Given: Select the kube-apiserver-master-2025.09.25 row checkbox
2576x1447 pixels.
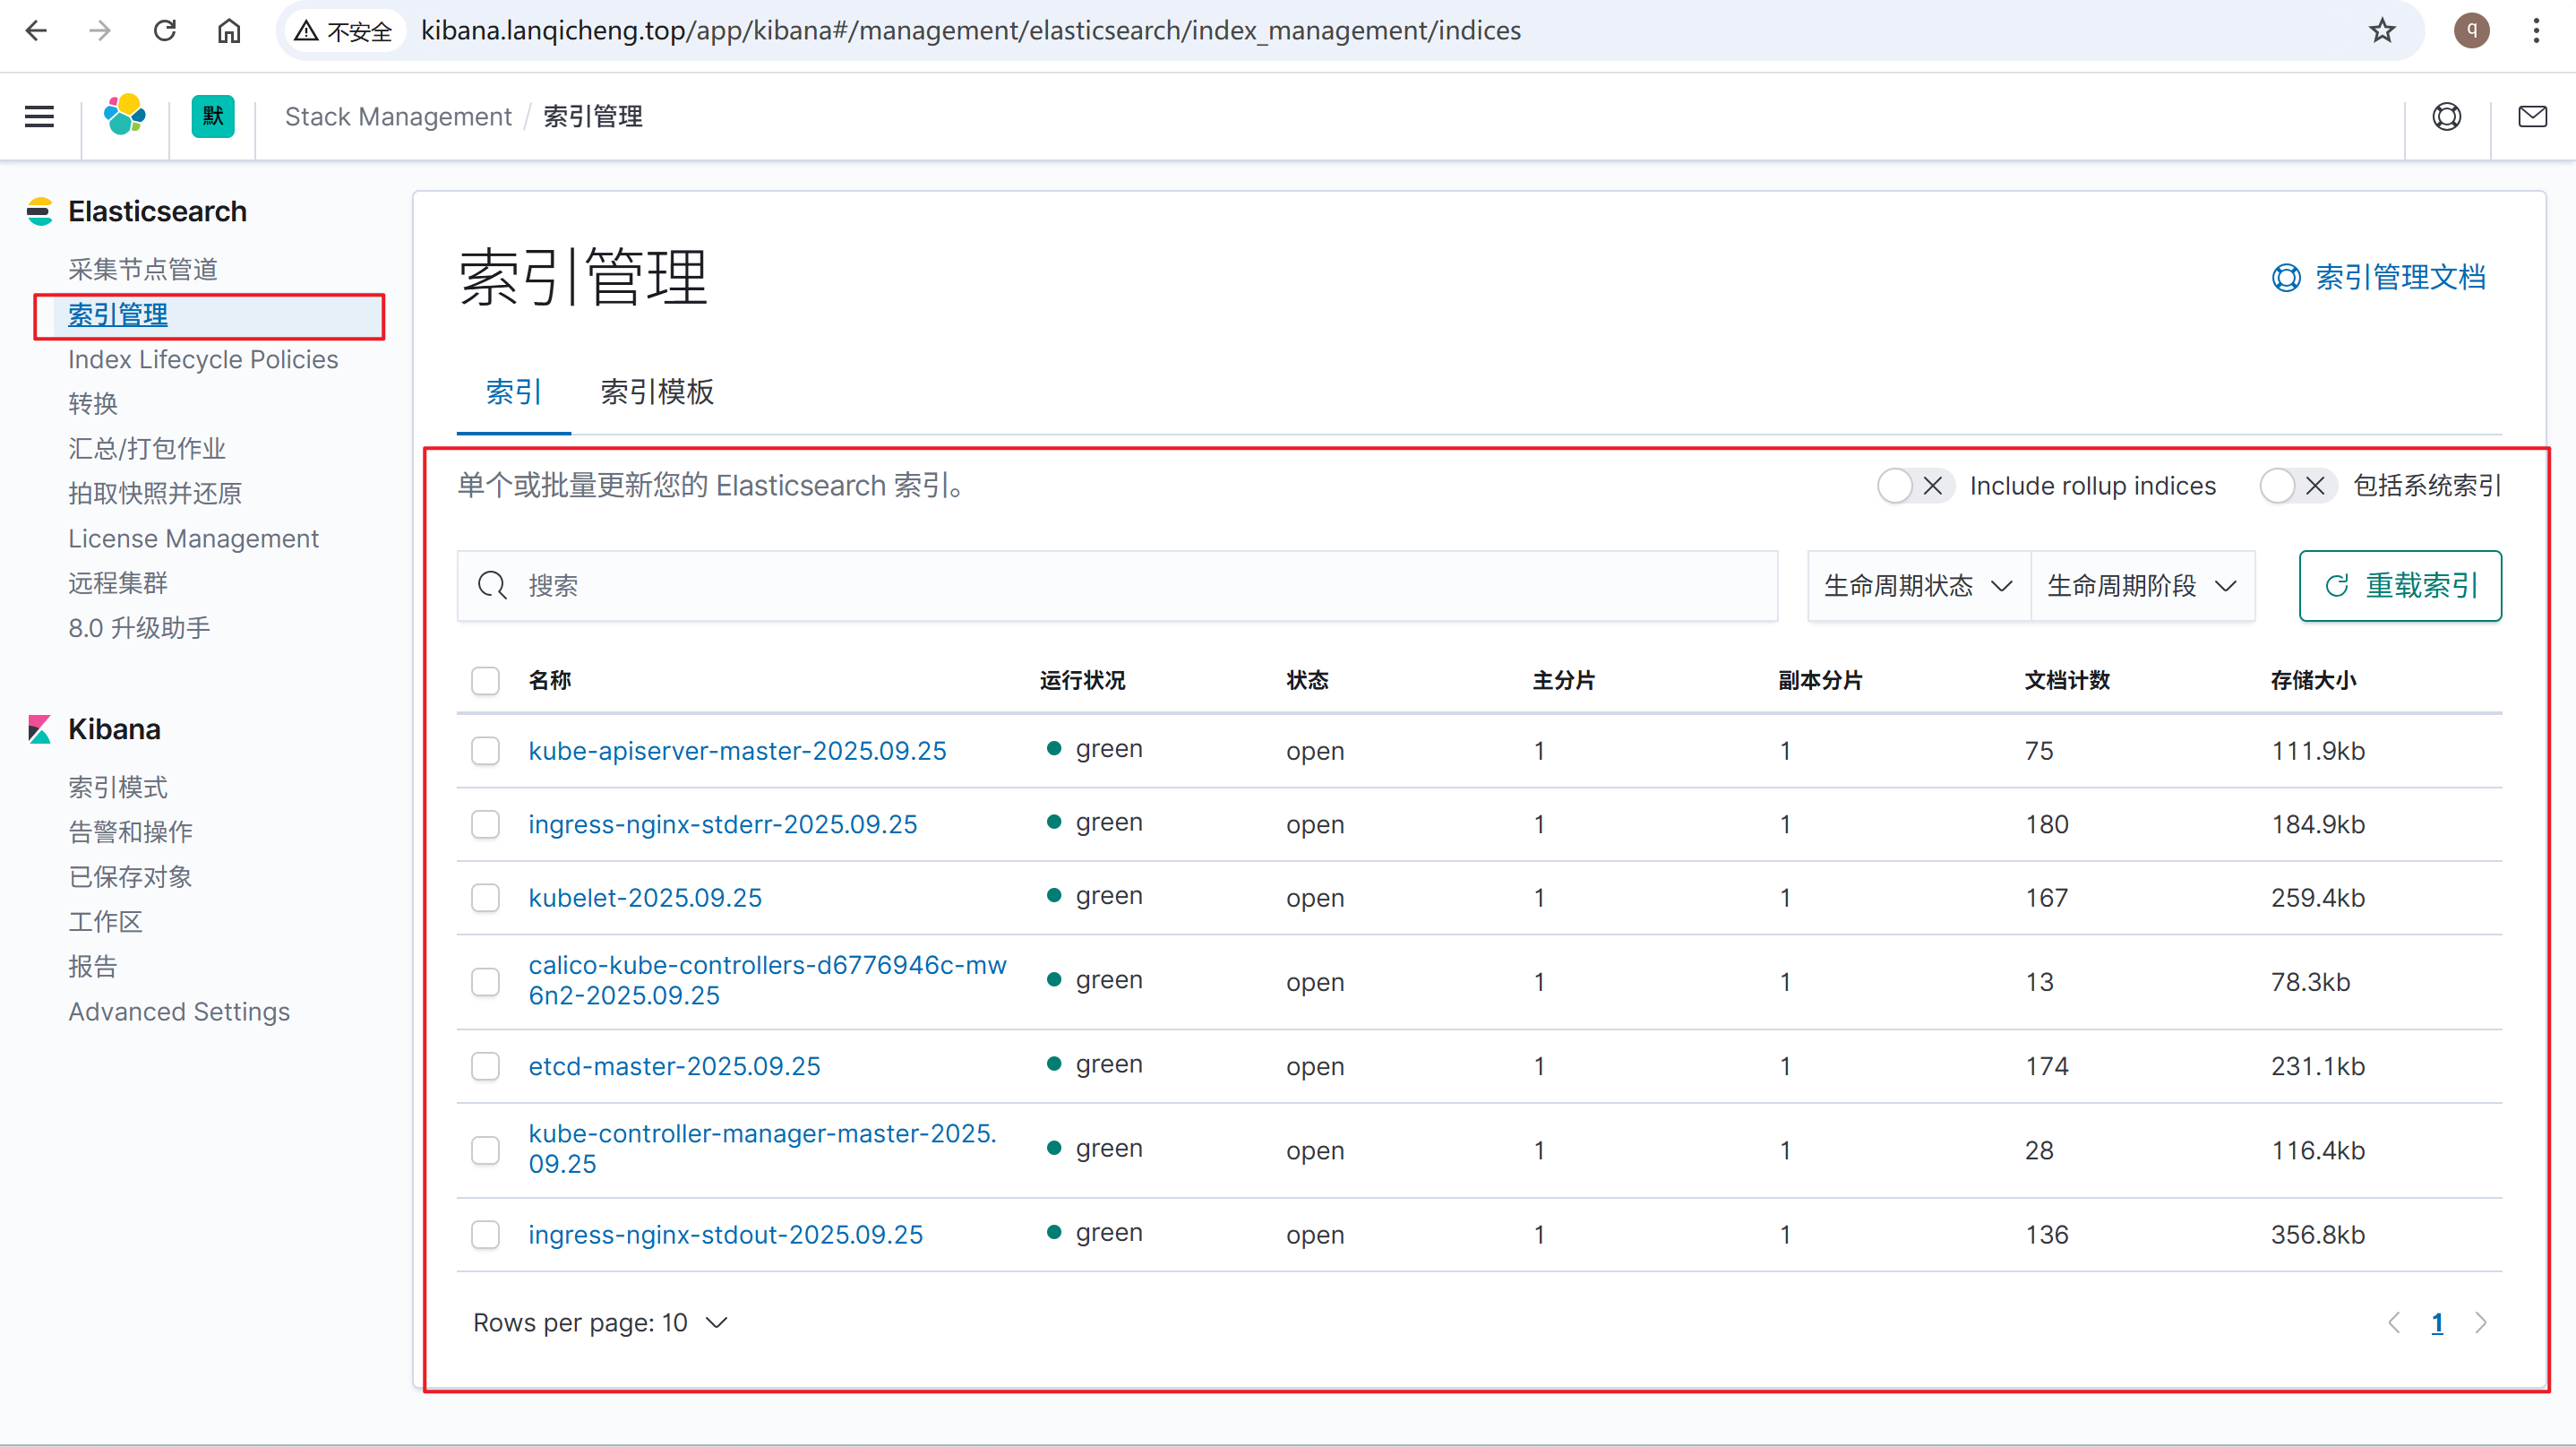Looking at the screenshot, I should 486,751.
